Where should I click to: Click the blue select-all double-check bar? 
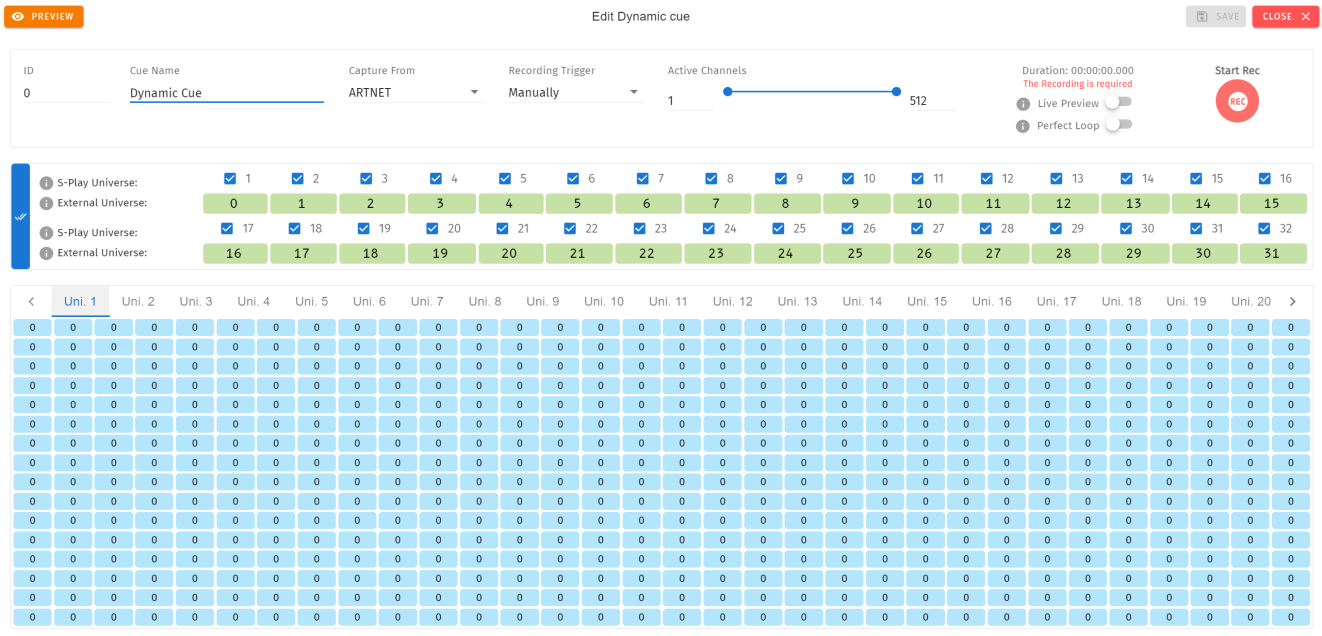(20, 216)
